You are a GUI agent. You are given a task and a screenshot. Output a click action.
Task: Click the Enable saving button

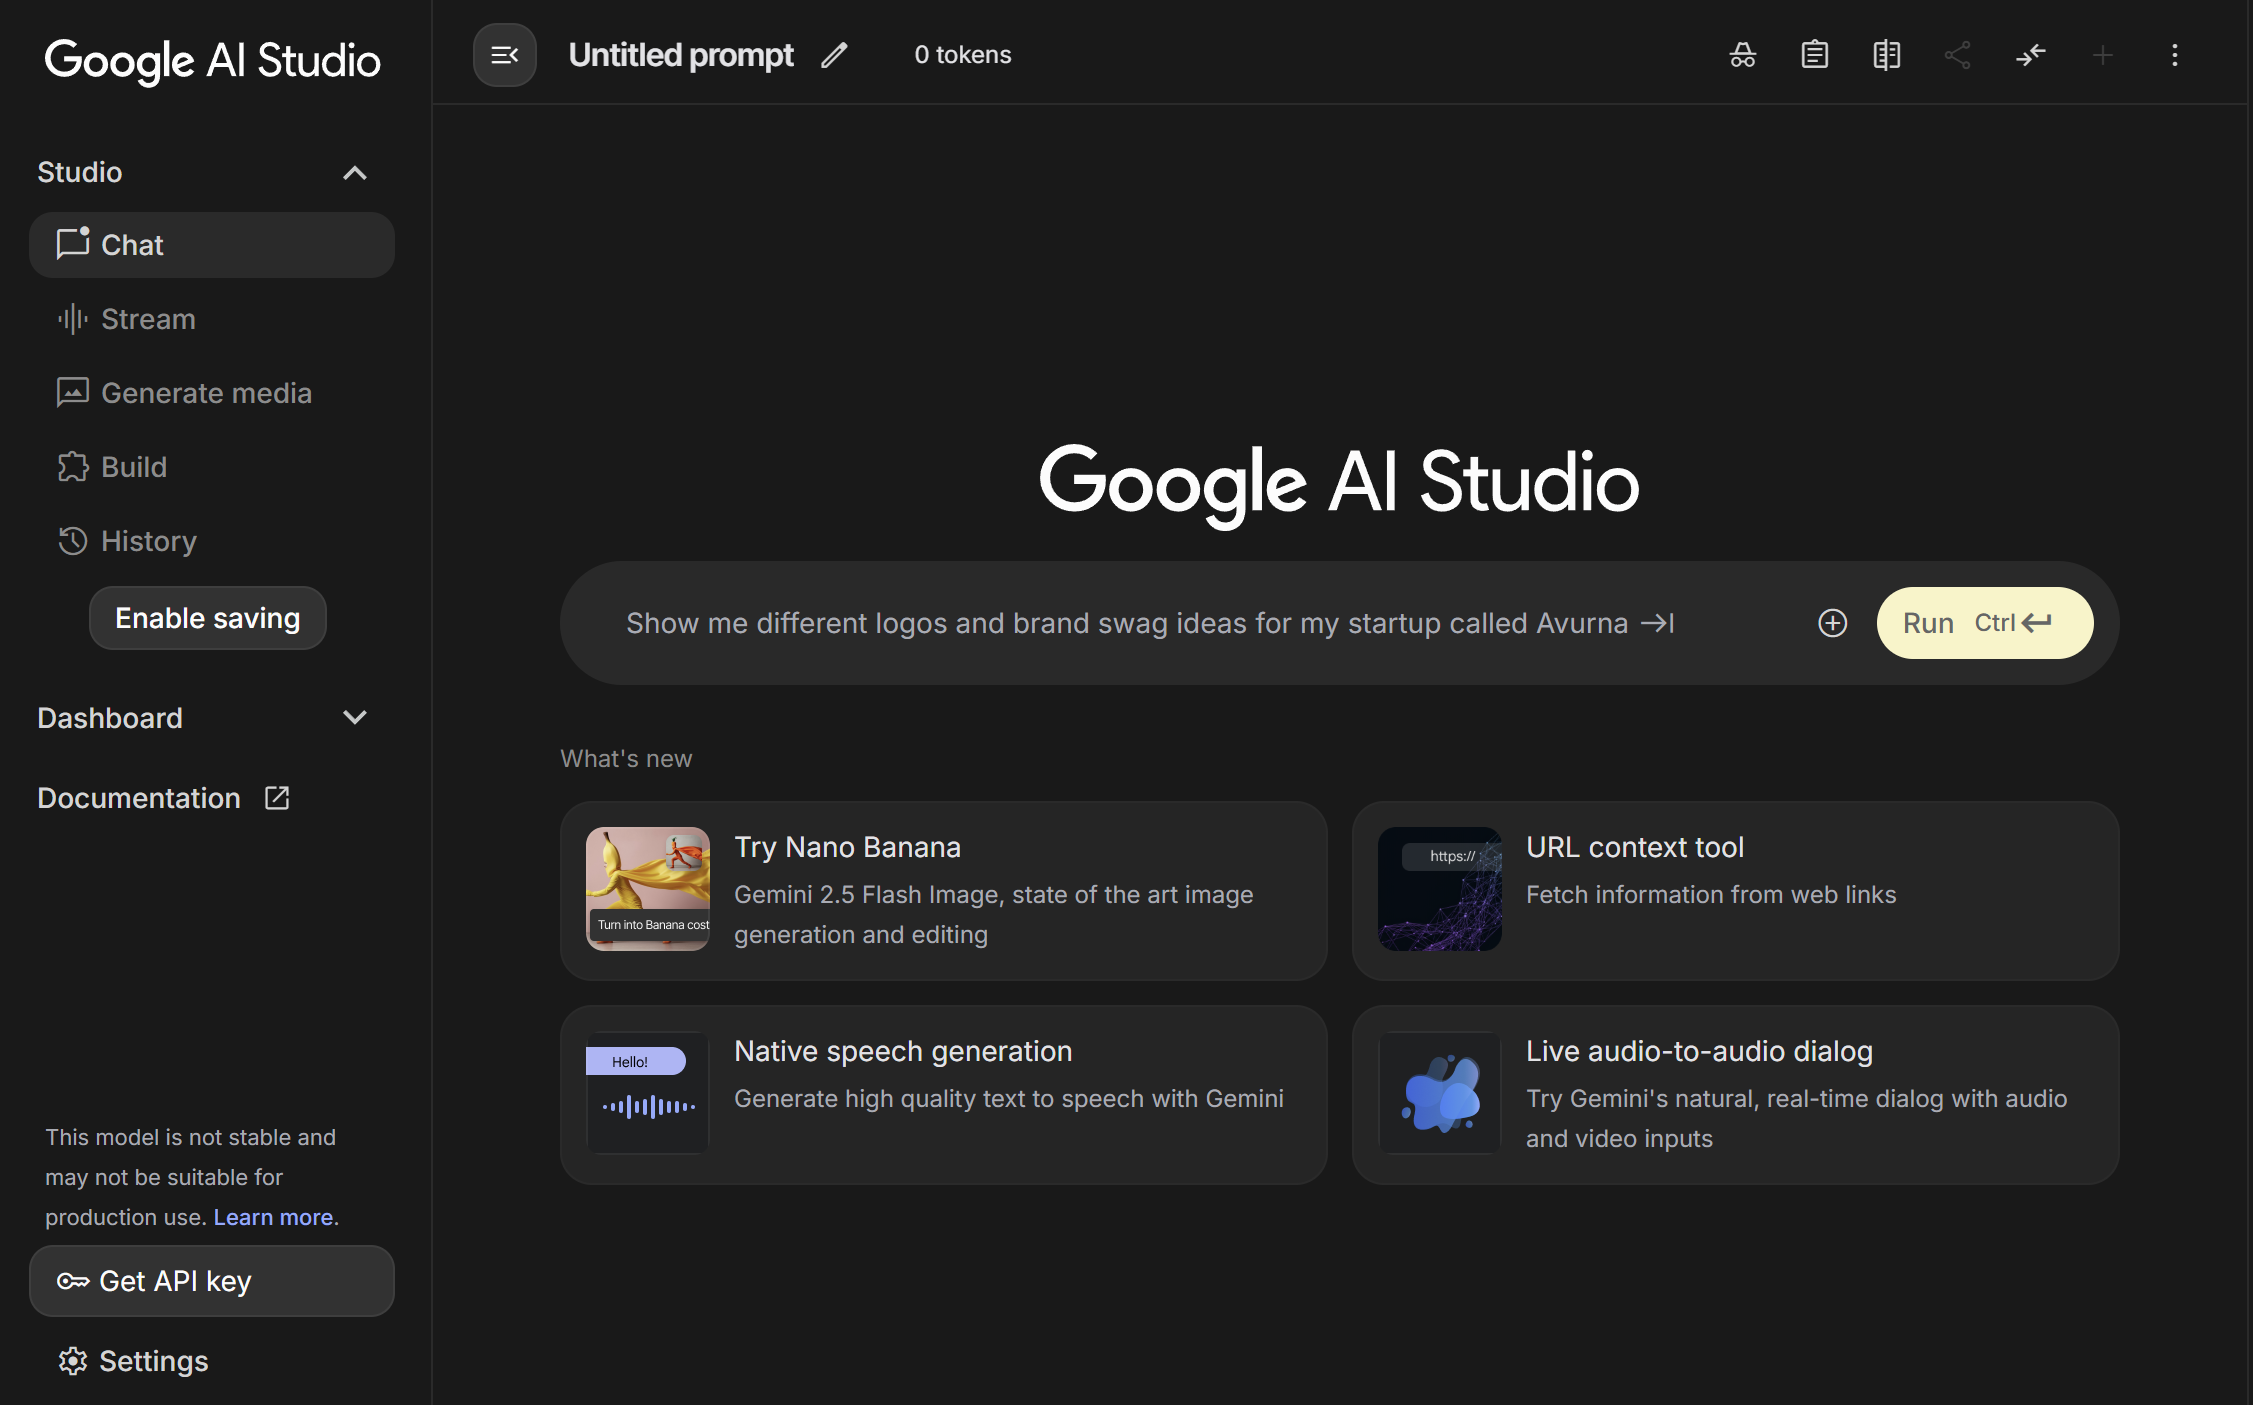pos(208,618)
